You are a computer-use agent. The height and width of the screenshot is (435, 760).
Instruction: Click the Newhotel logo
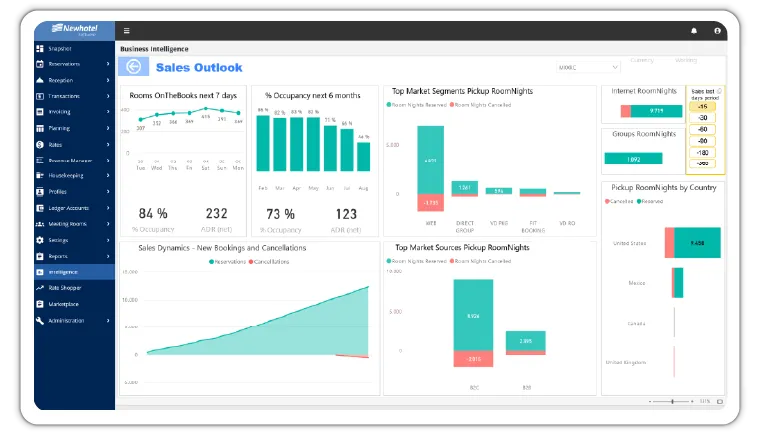pyautogui.click(x=75, y=30)
